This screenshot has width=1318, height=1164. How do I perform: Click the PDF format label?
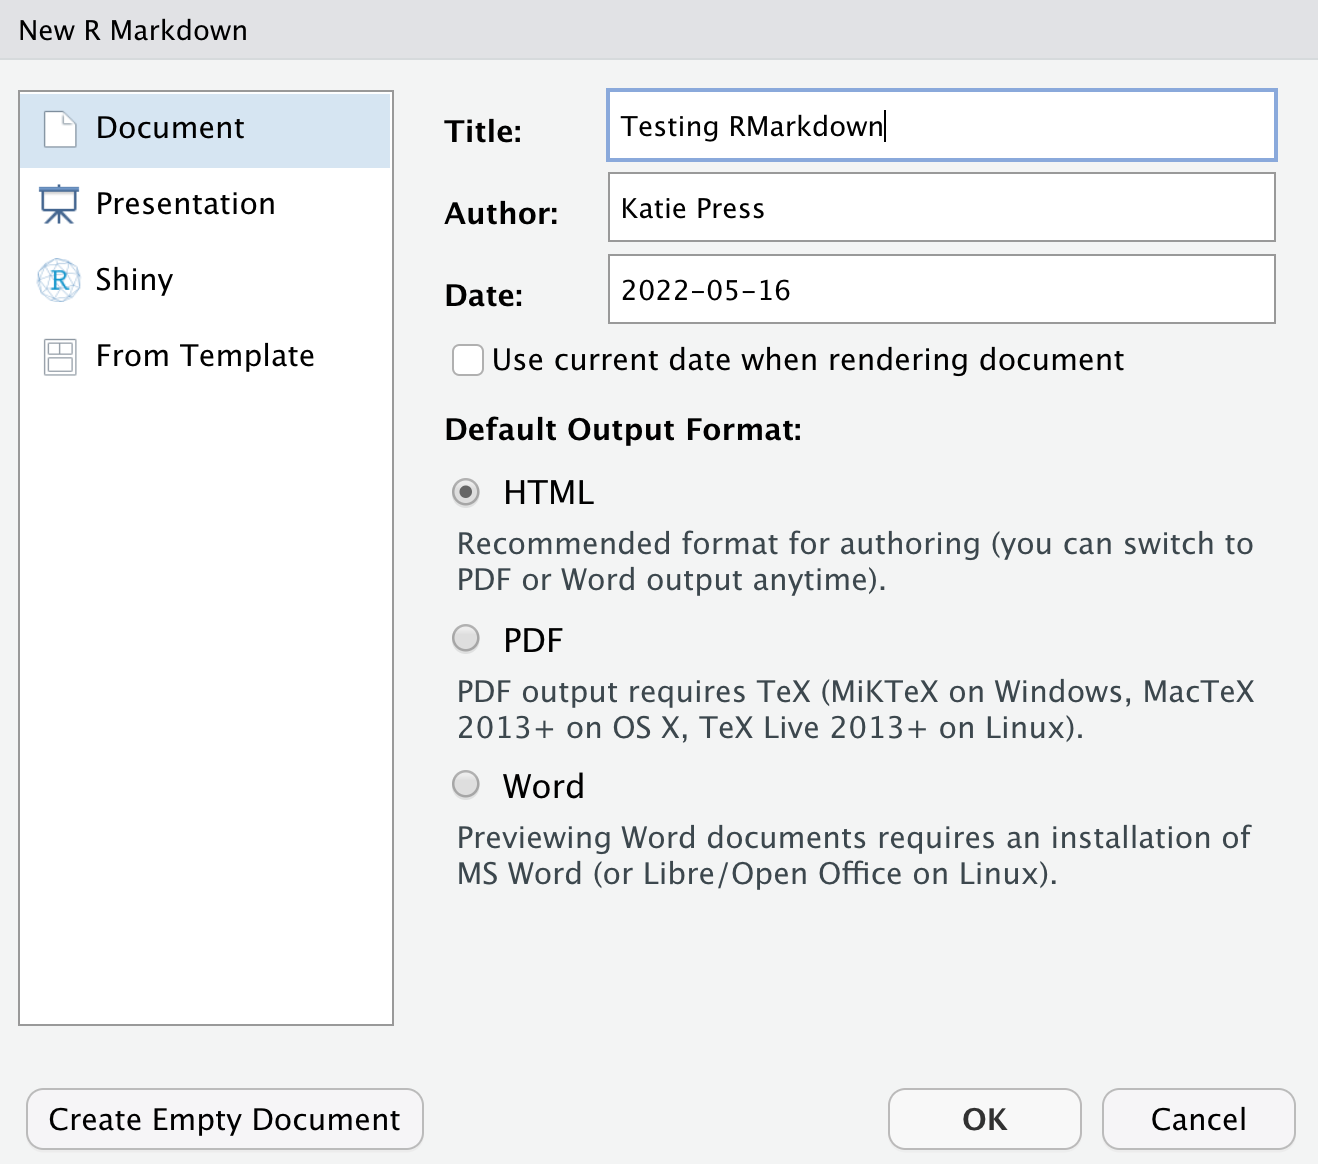[x=533, y=640]
